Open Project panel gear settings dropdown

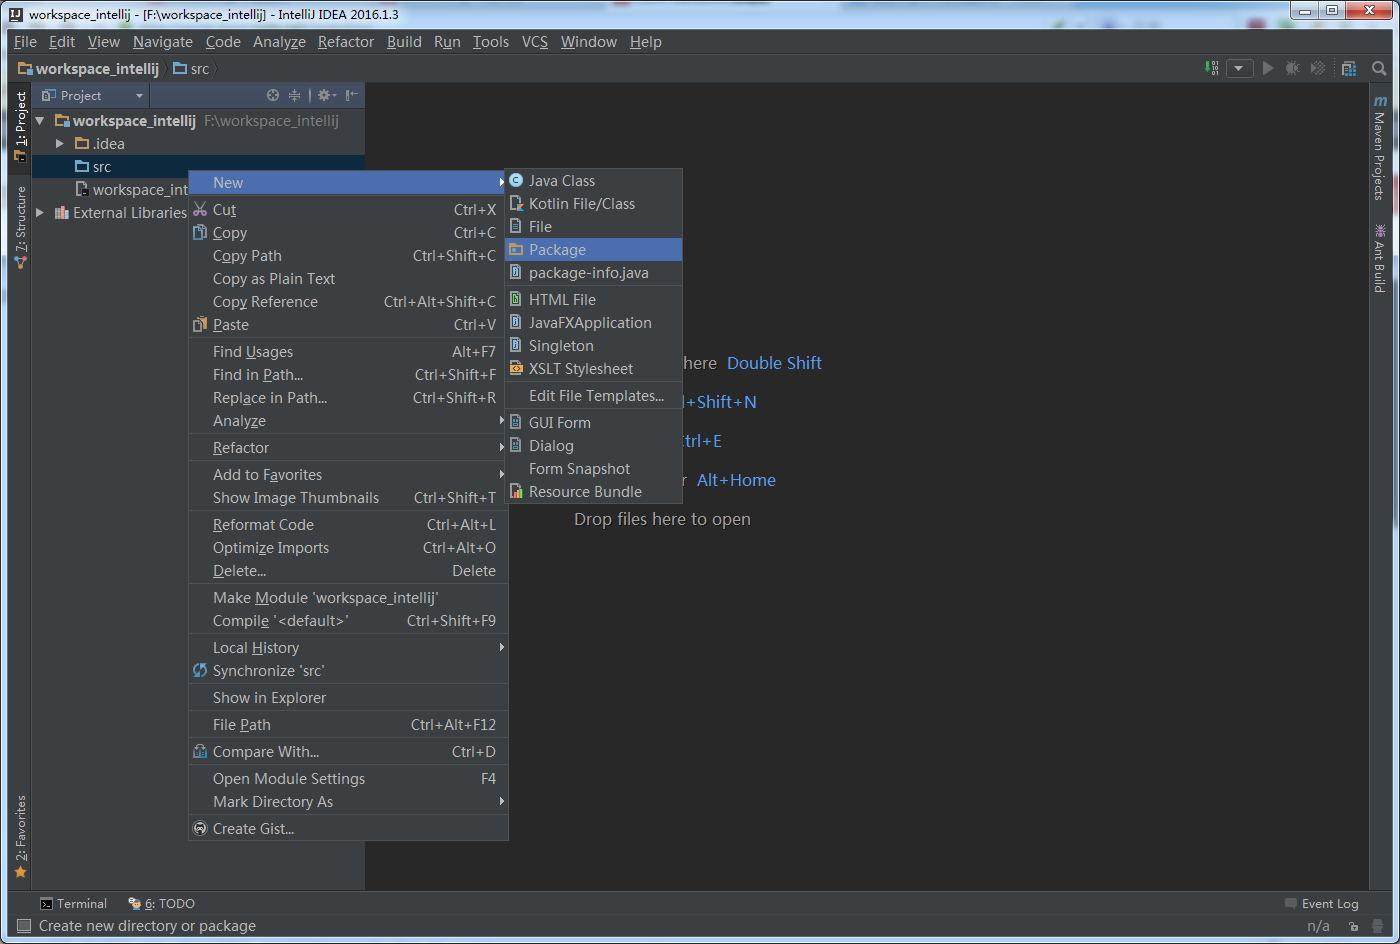click(x=327, y=95)
